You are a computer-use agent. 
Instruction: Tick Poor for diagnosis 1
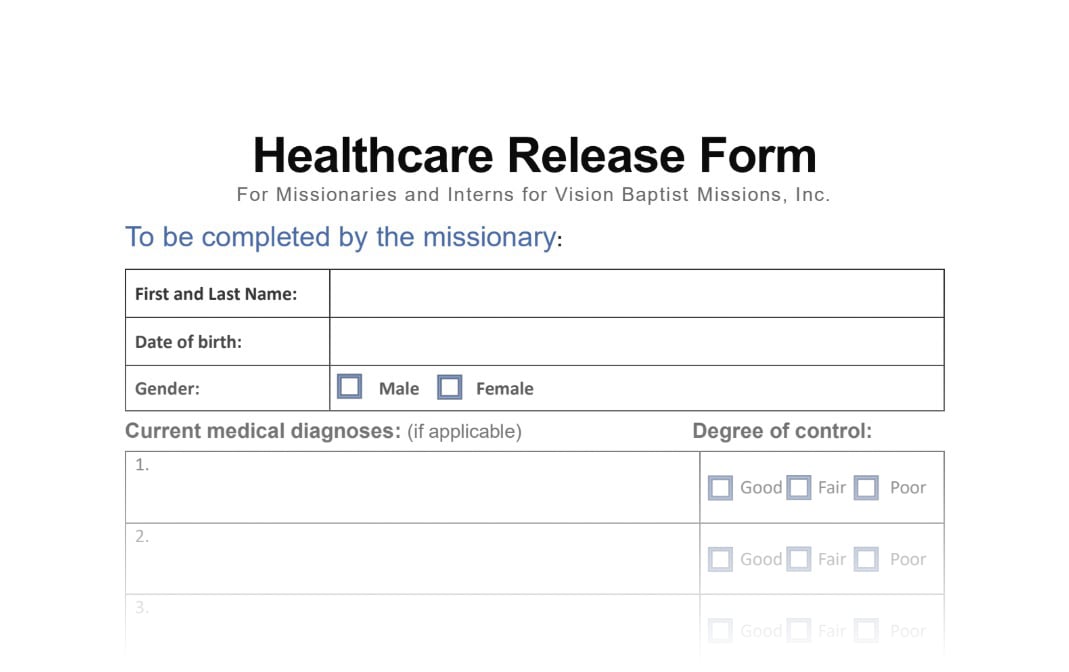tap(866, 488)
